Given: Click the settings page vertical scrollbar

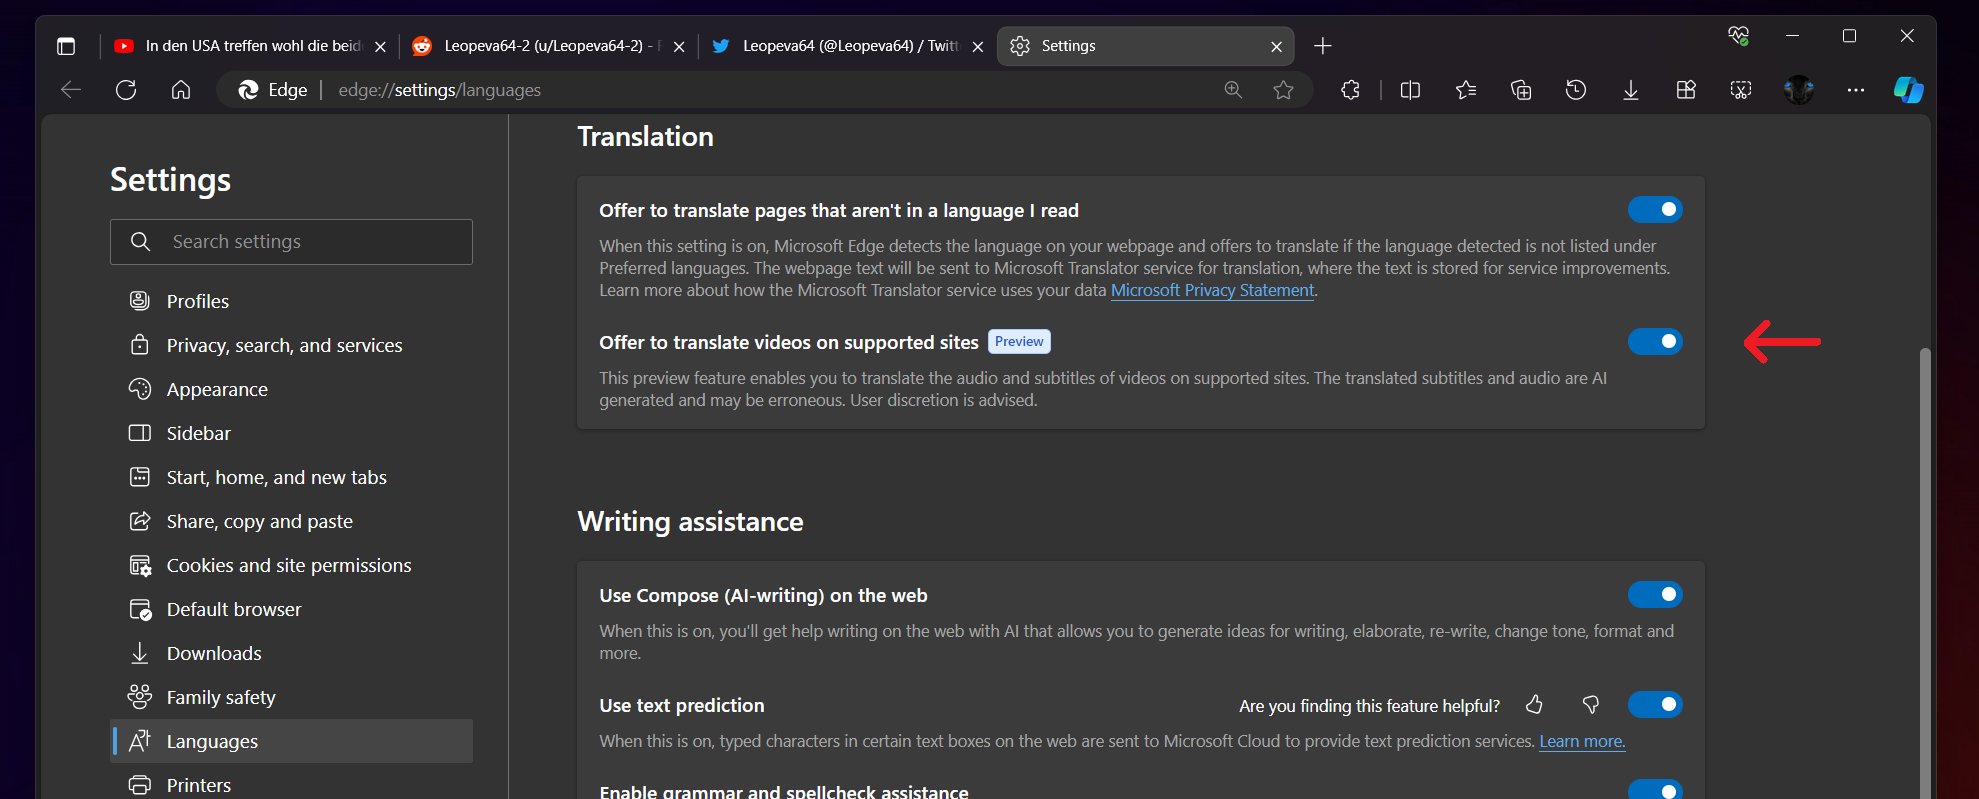Looking at the screenshot, I should pyautogui.click(x=1925, y=573).
